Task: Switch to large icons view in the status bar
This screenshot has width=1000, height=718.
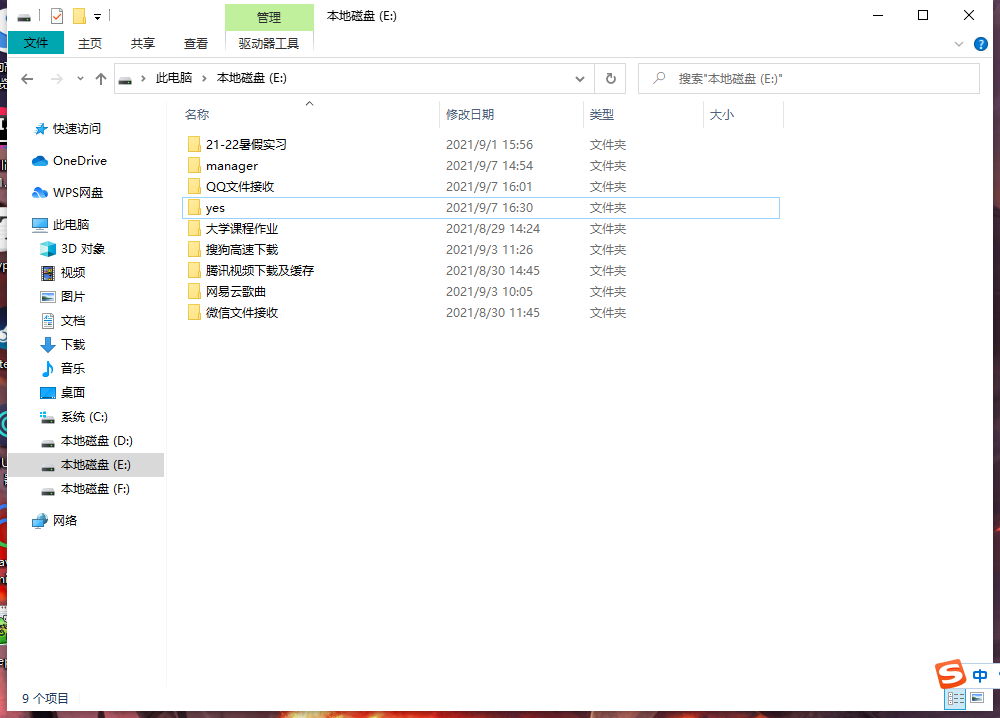Action: pos(977,699)
